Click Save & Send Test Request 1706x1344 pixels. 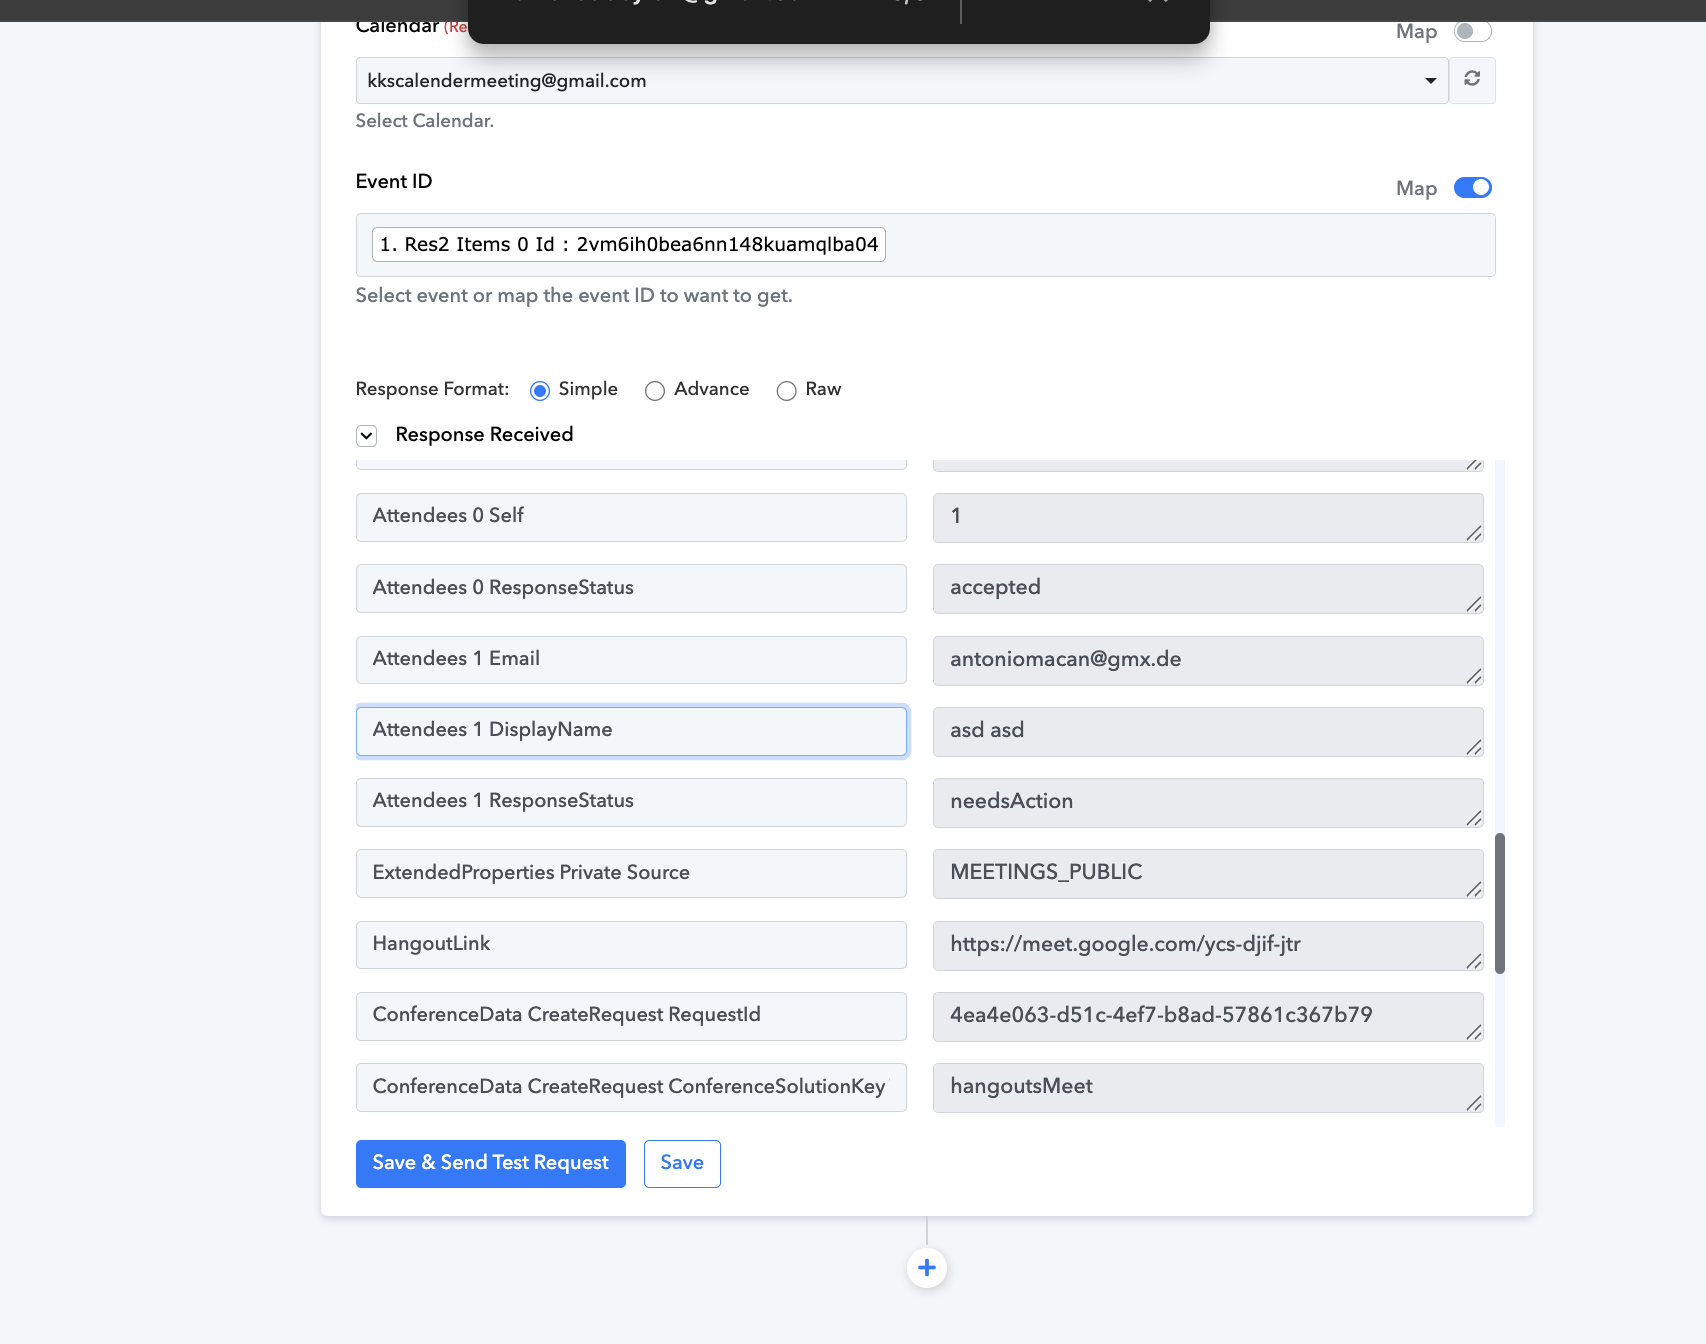coord(491,1164)
